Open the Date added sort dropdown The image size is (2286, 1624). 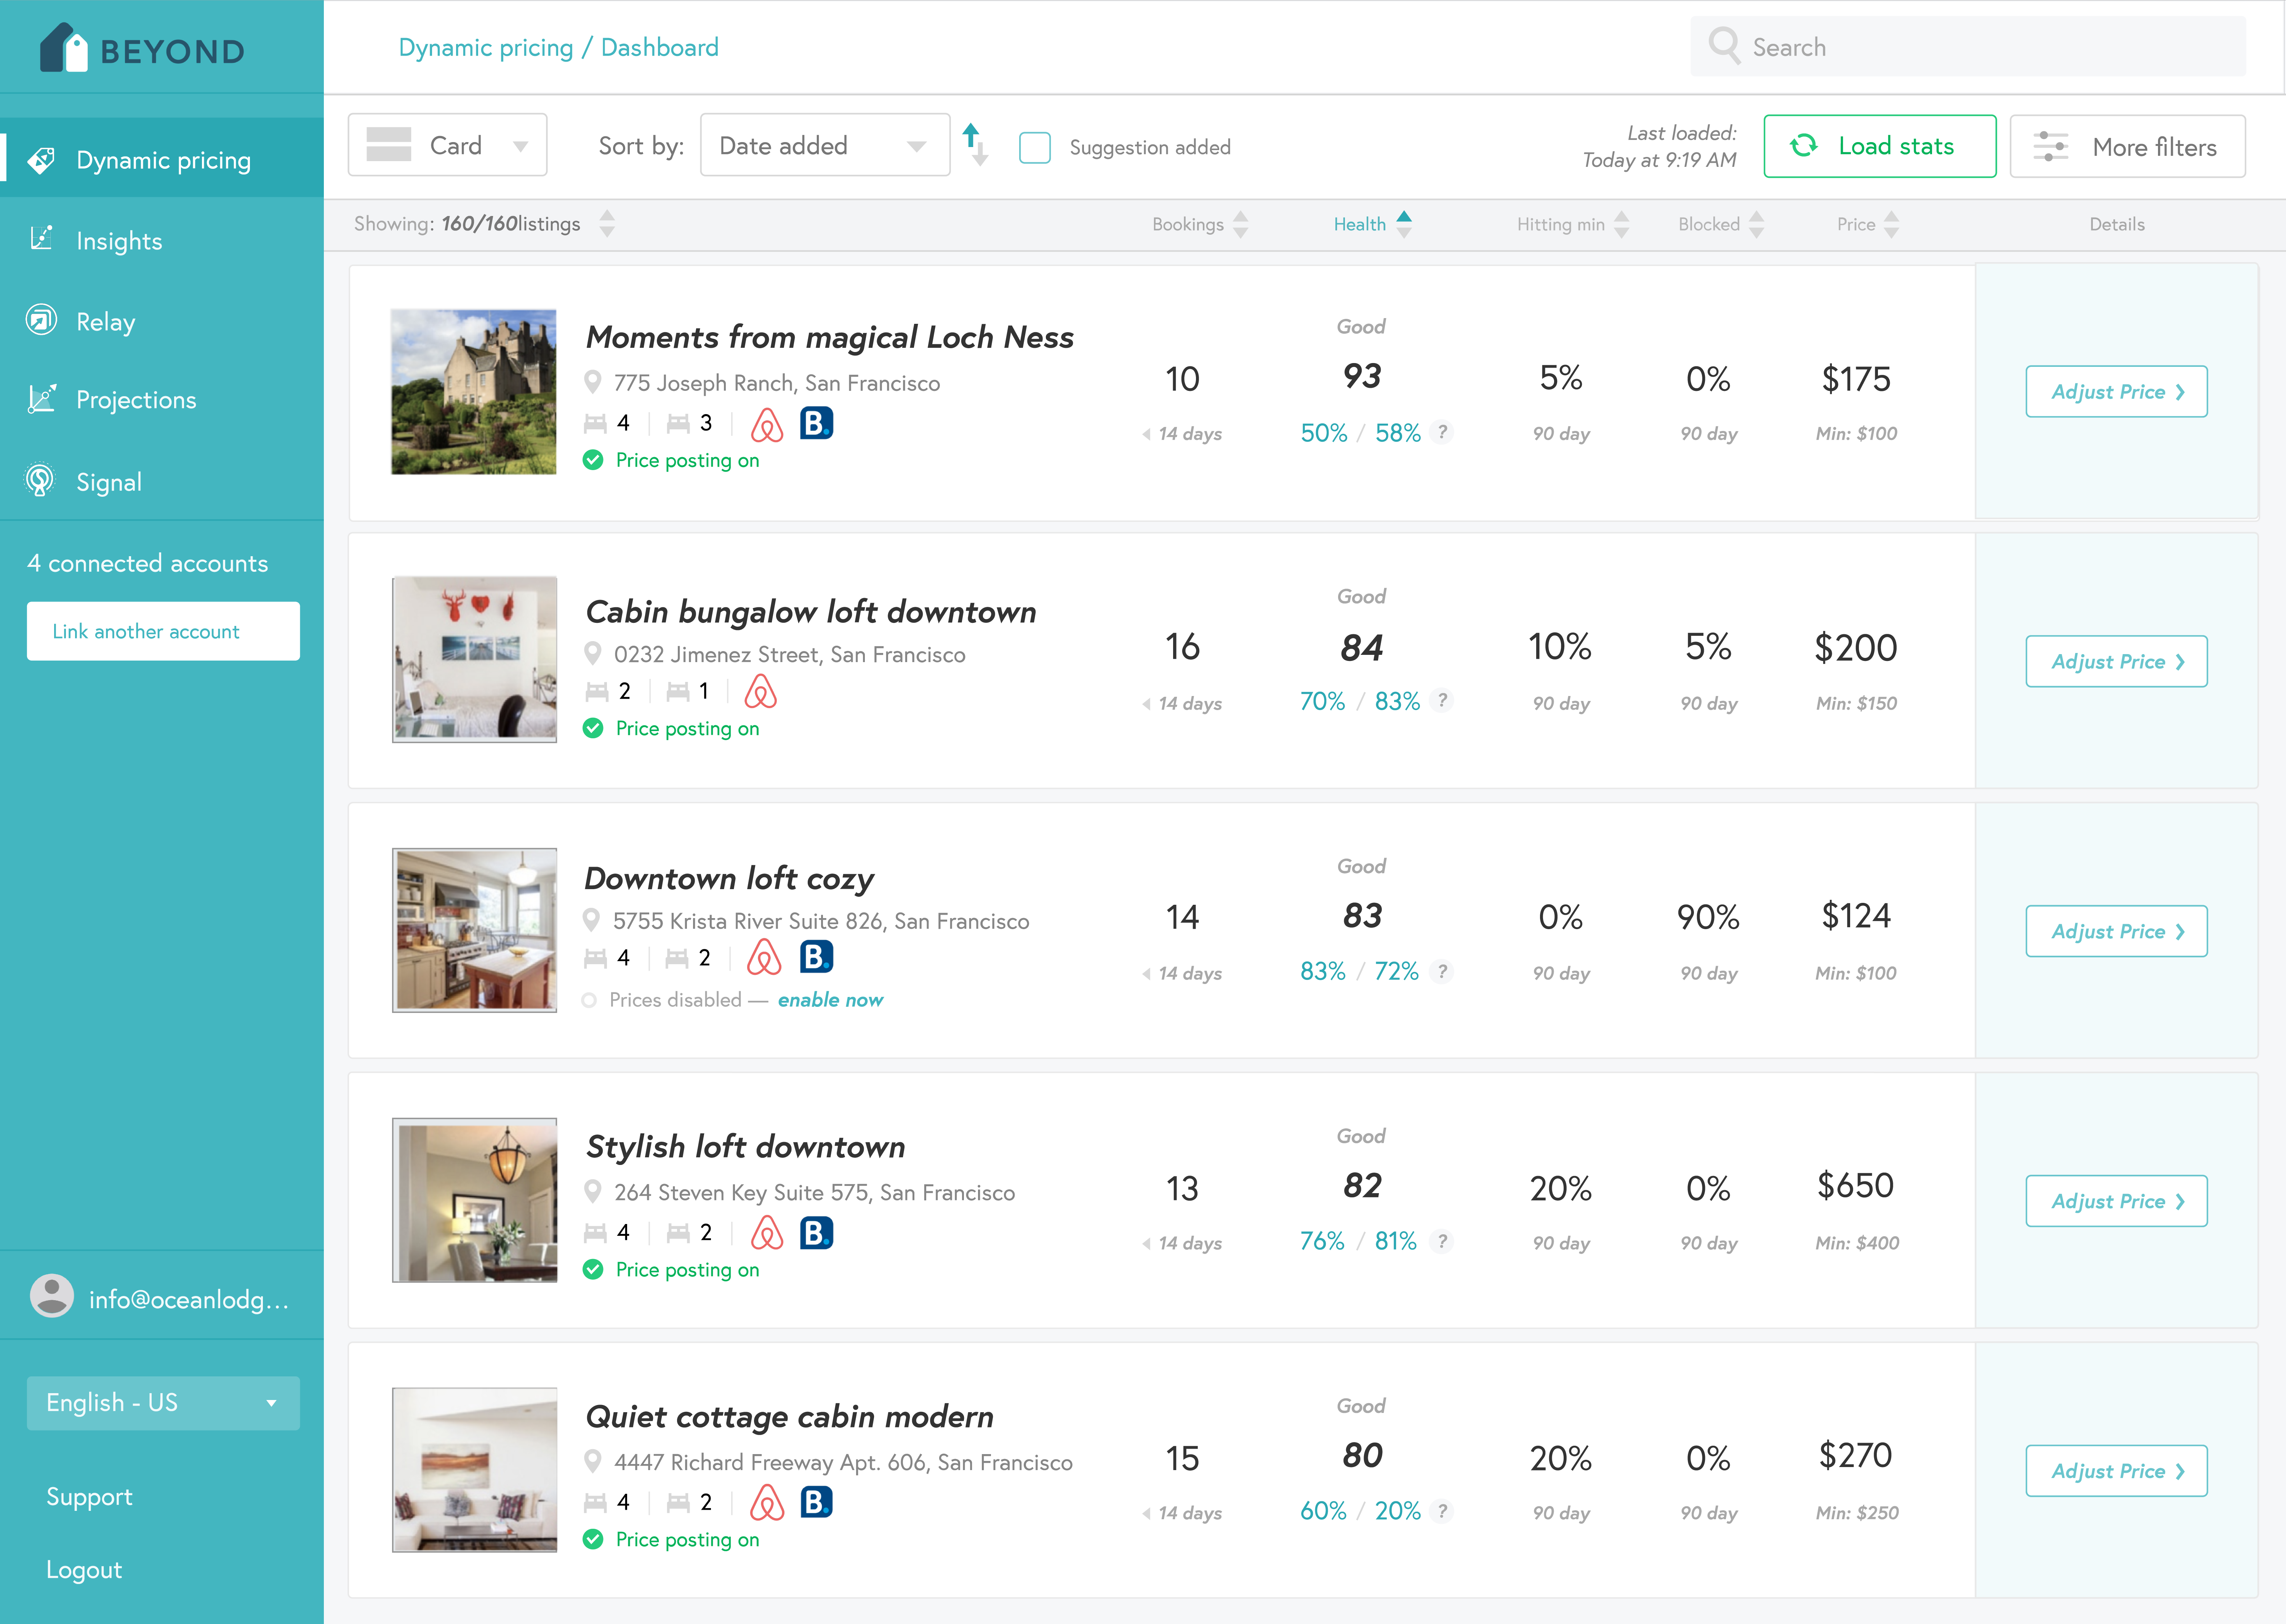point(825,145)
